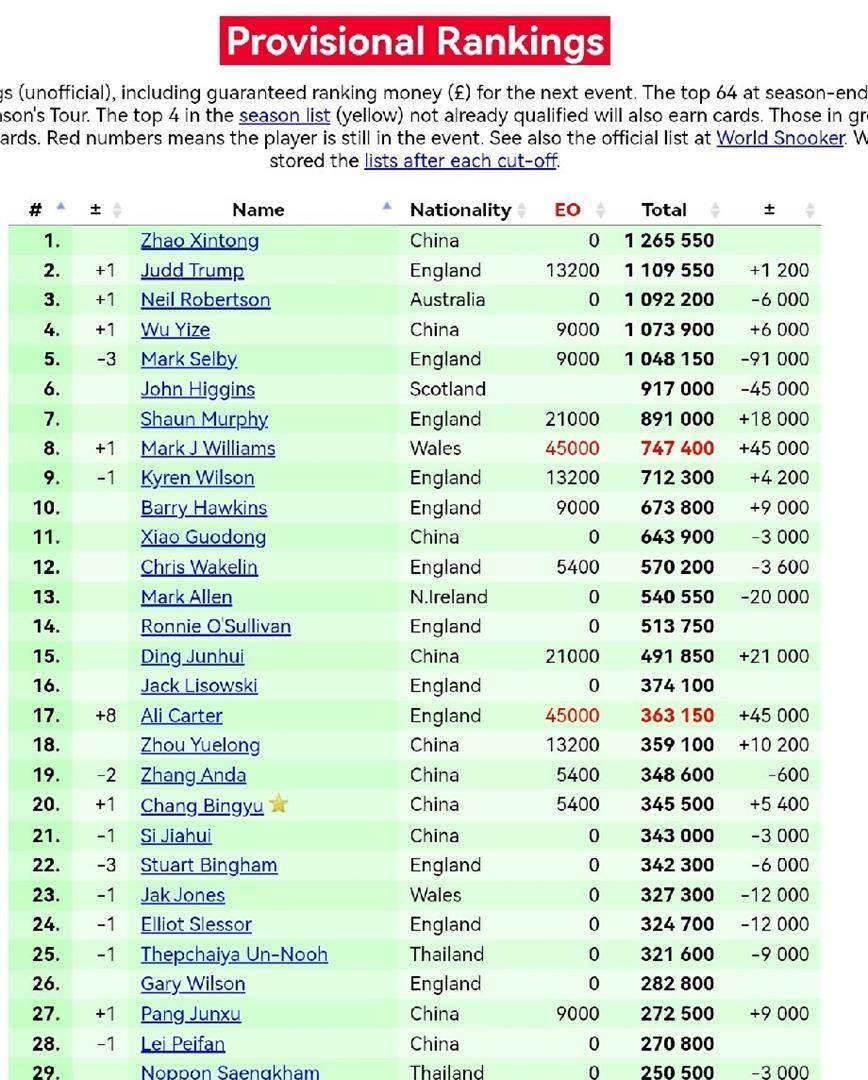Select the +8 rank change for Ali Carter
Image resolution: width=868 pixels, height=1080 pixels.
[x=105, y=716]
